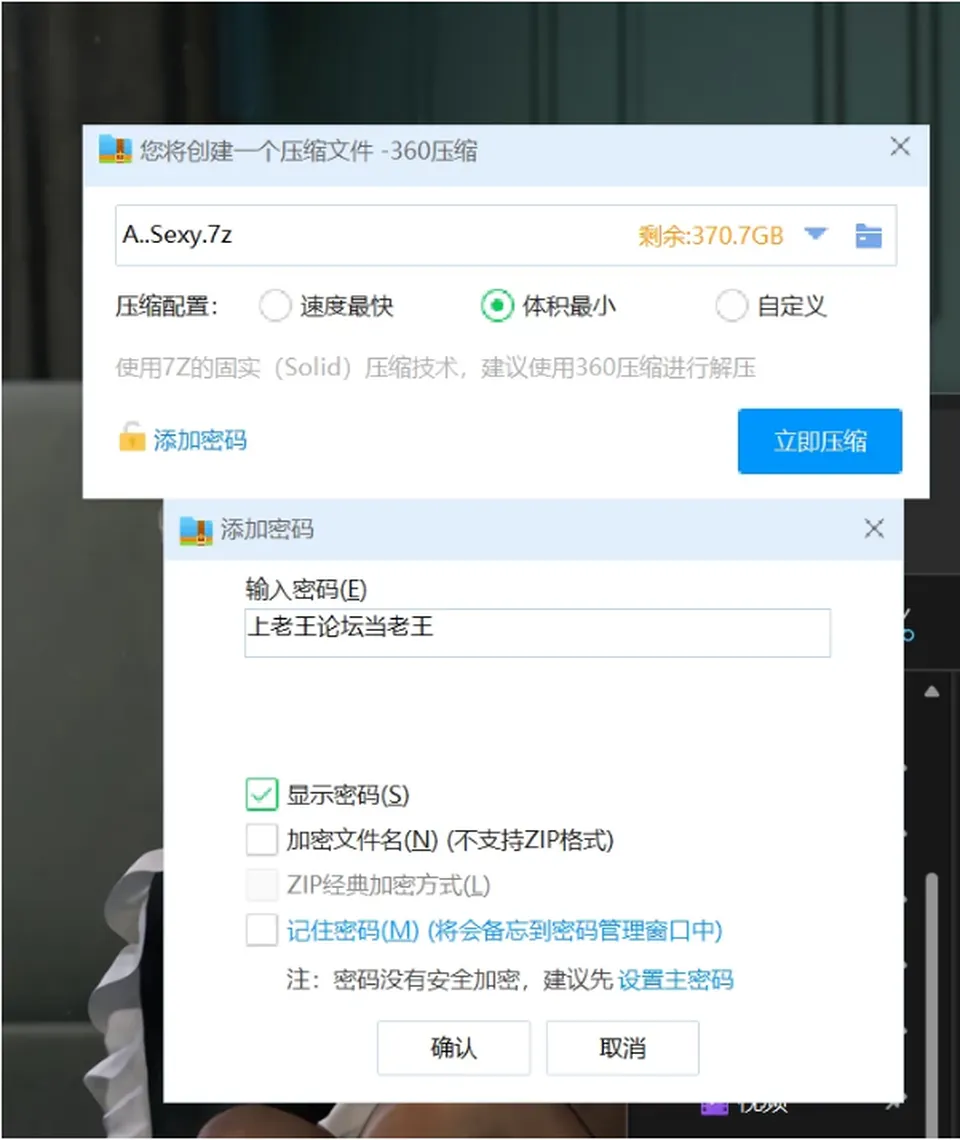Start compression with 立即压缩 button
The height and width of the screenshot is (1140, 960).
coord(820,441)
